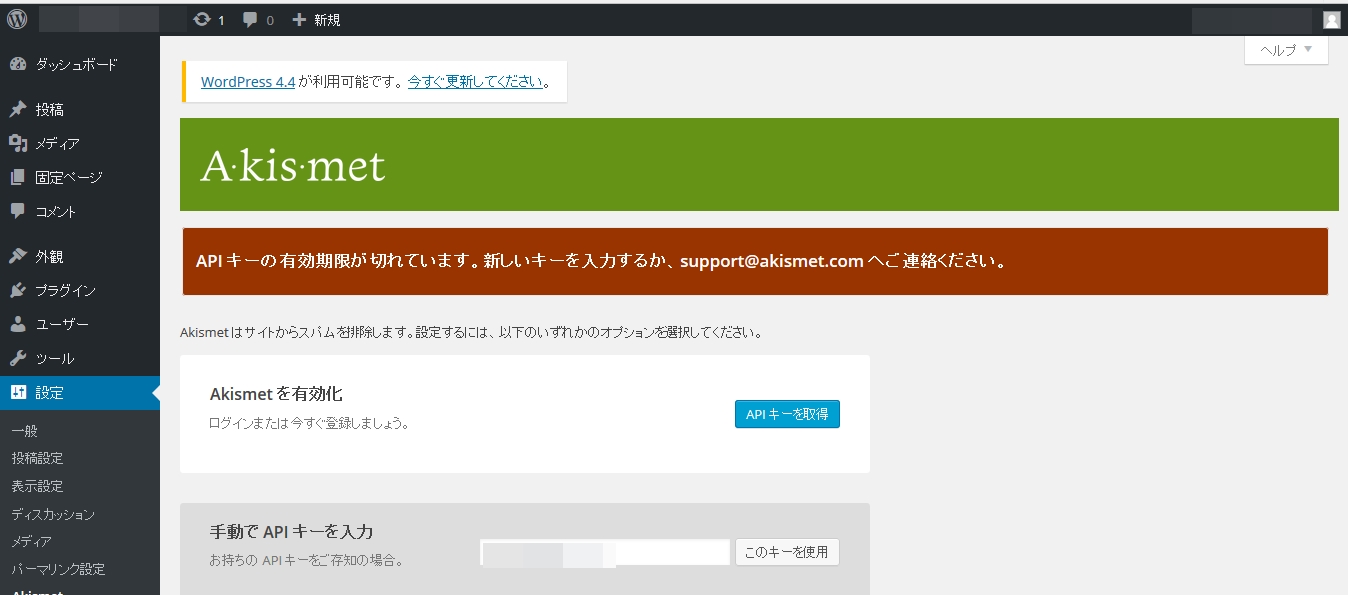Click the ダッシュボード gauge icon
This screenshot has height=595, width=1348.
pyautogui.click(x=17, y=64)
